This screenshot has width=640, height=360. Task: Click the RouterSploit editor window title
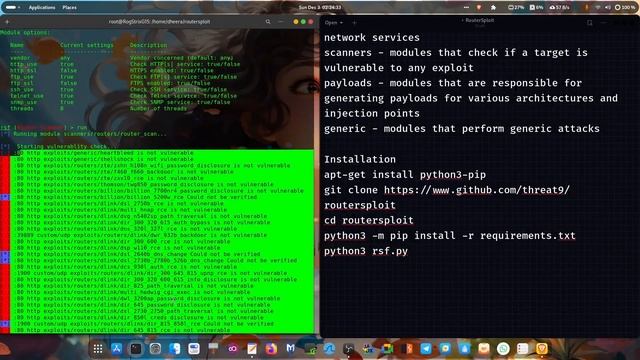click(x=480, y=20)
